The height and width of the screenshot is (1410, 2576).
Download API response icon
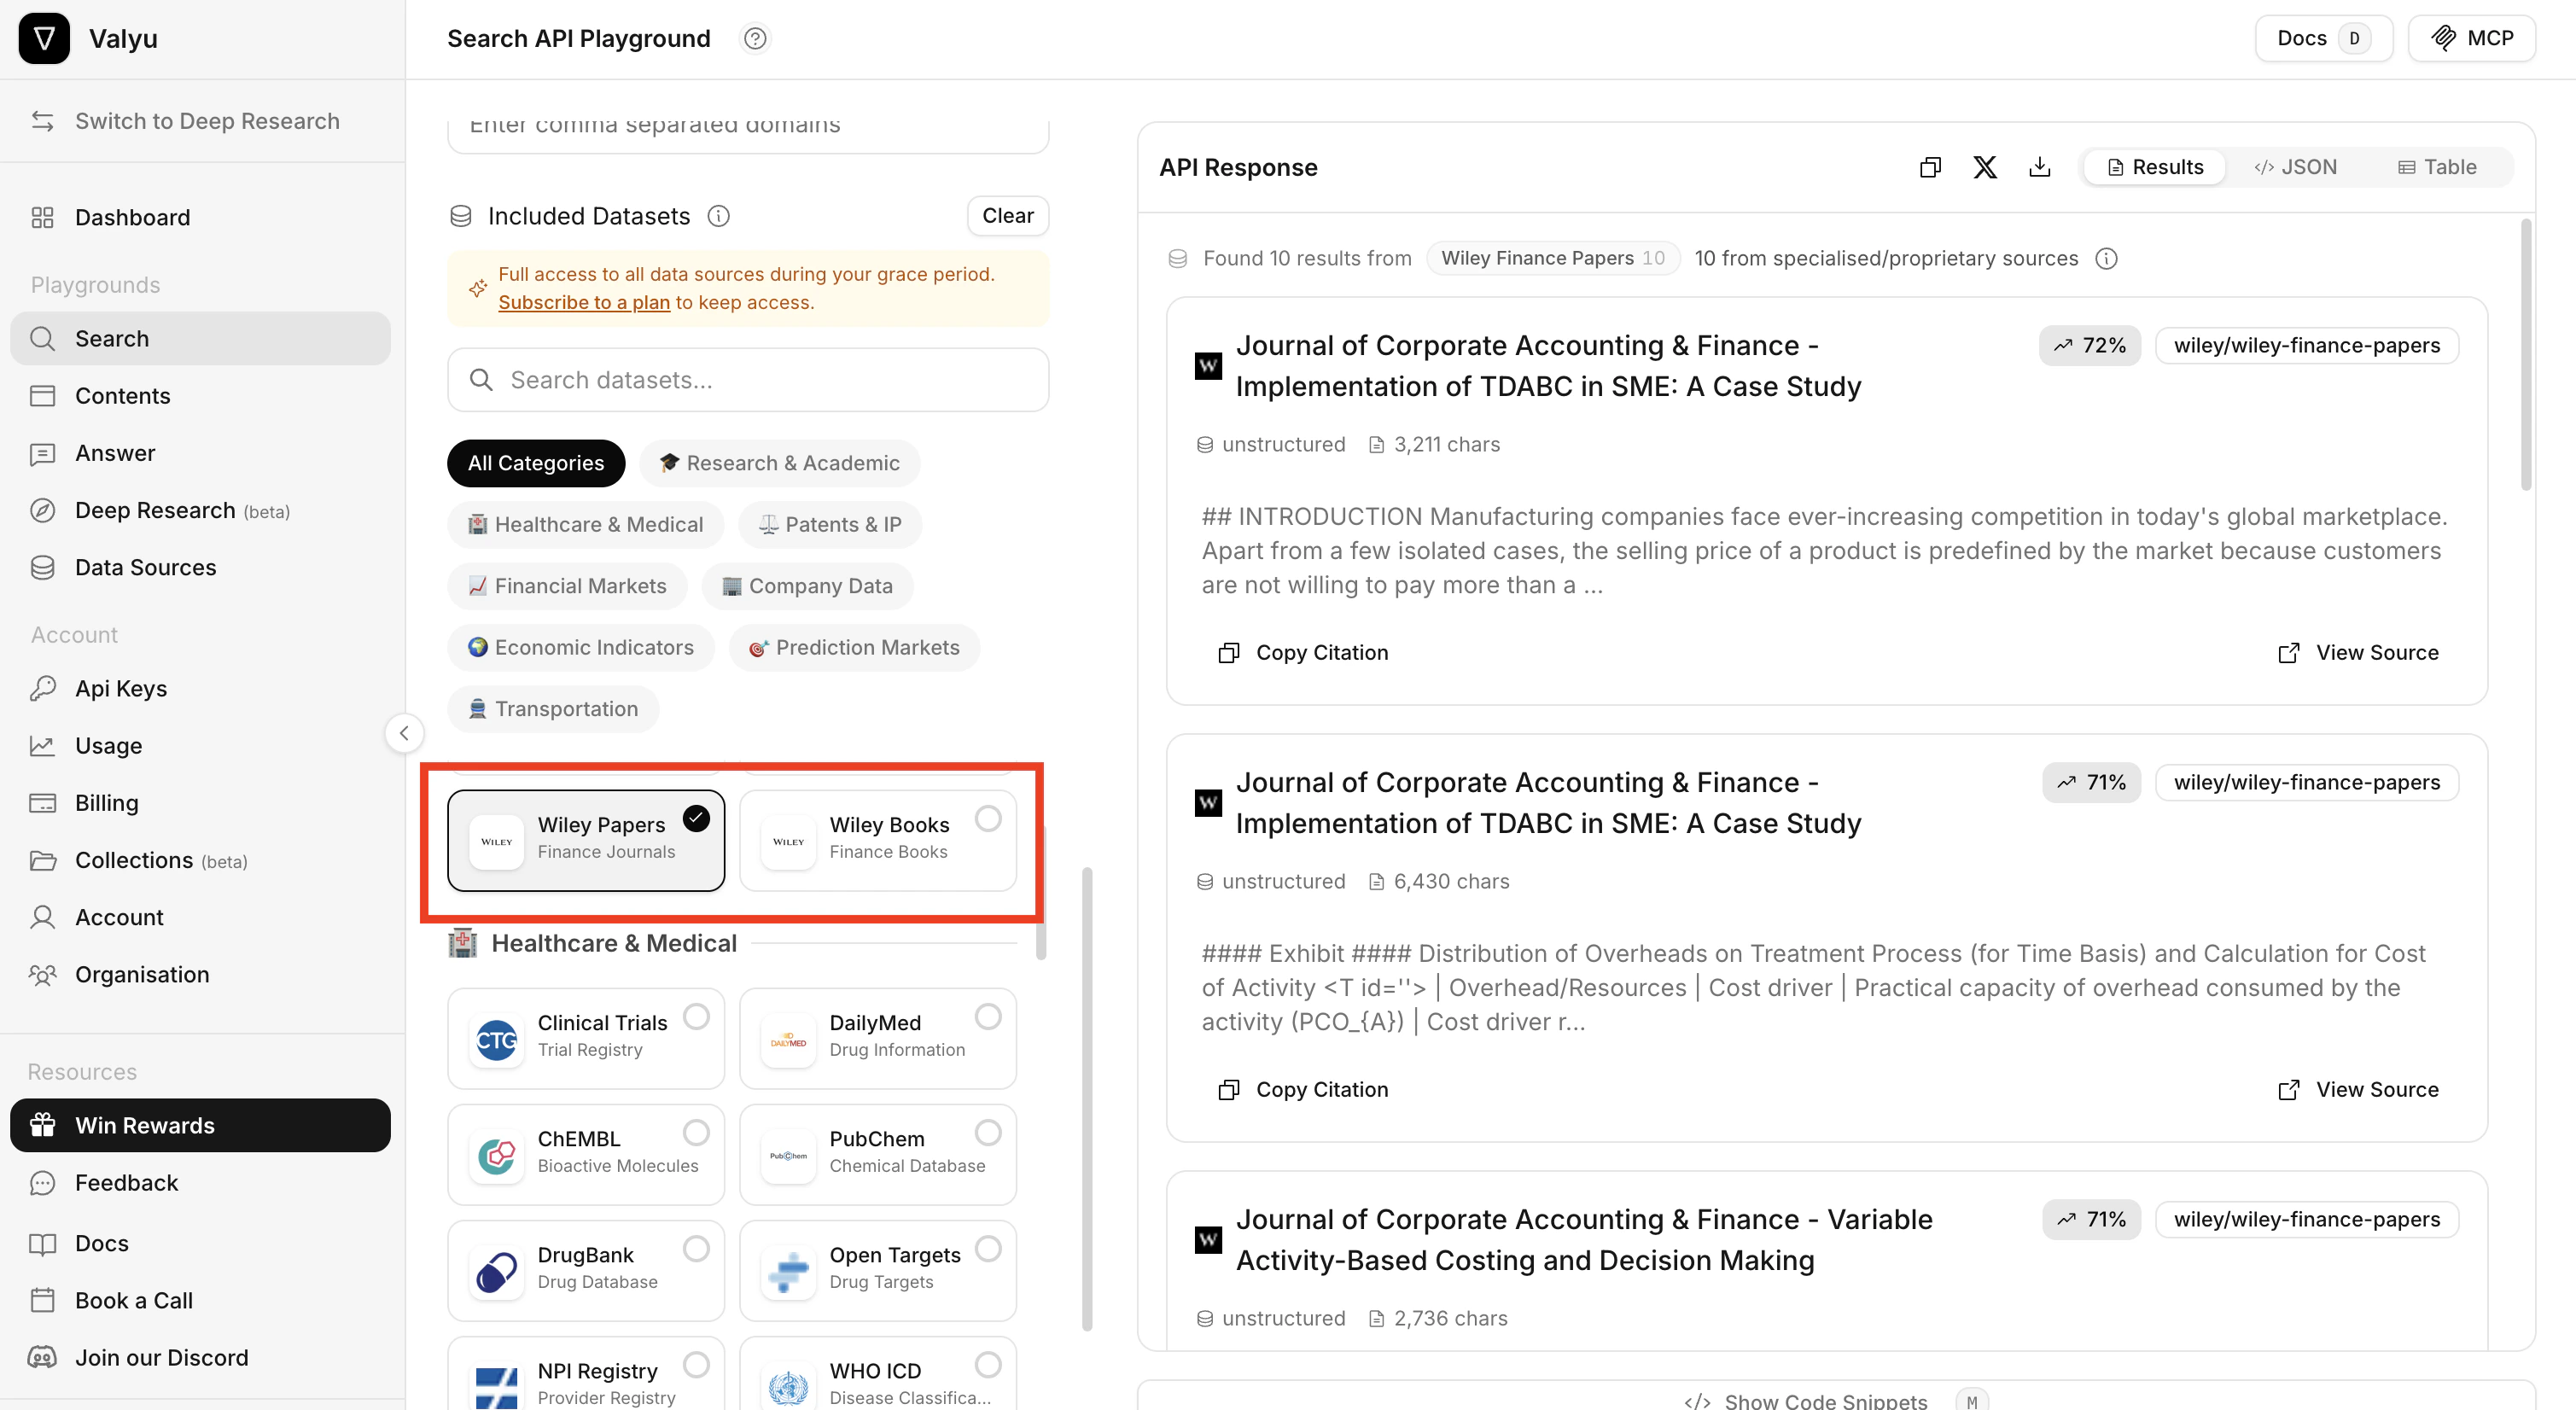coord(2039,167)
